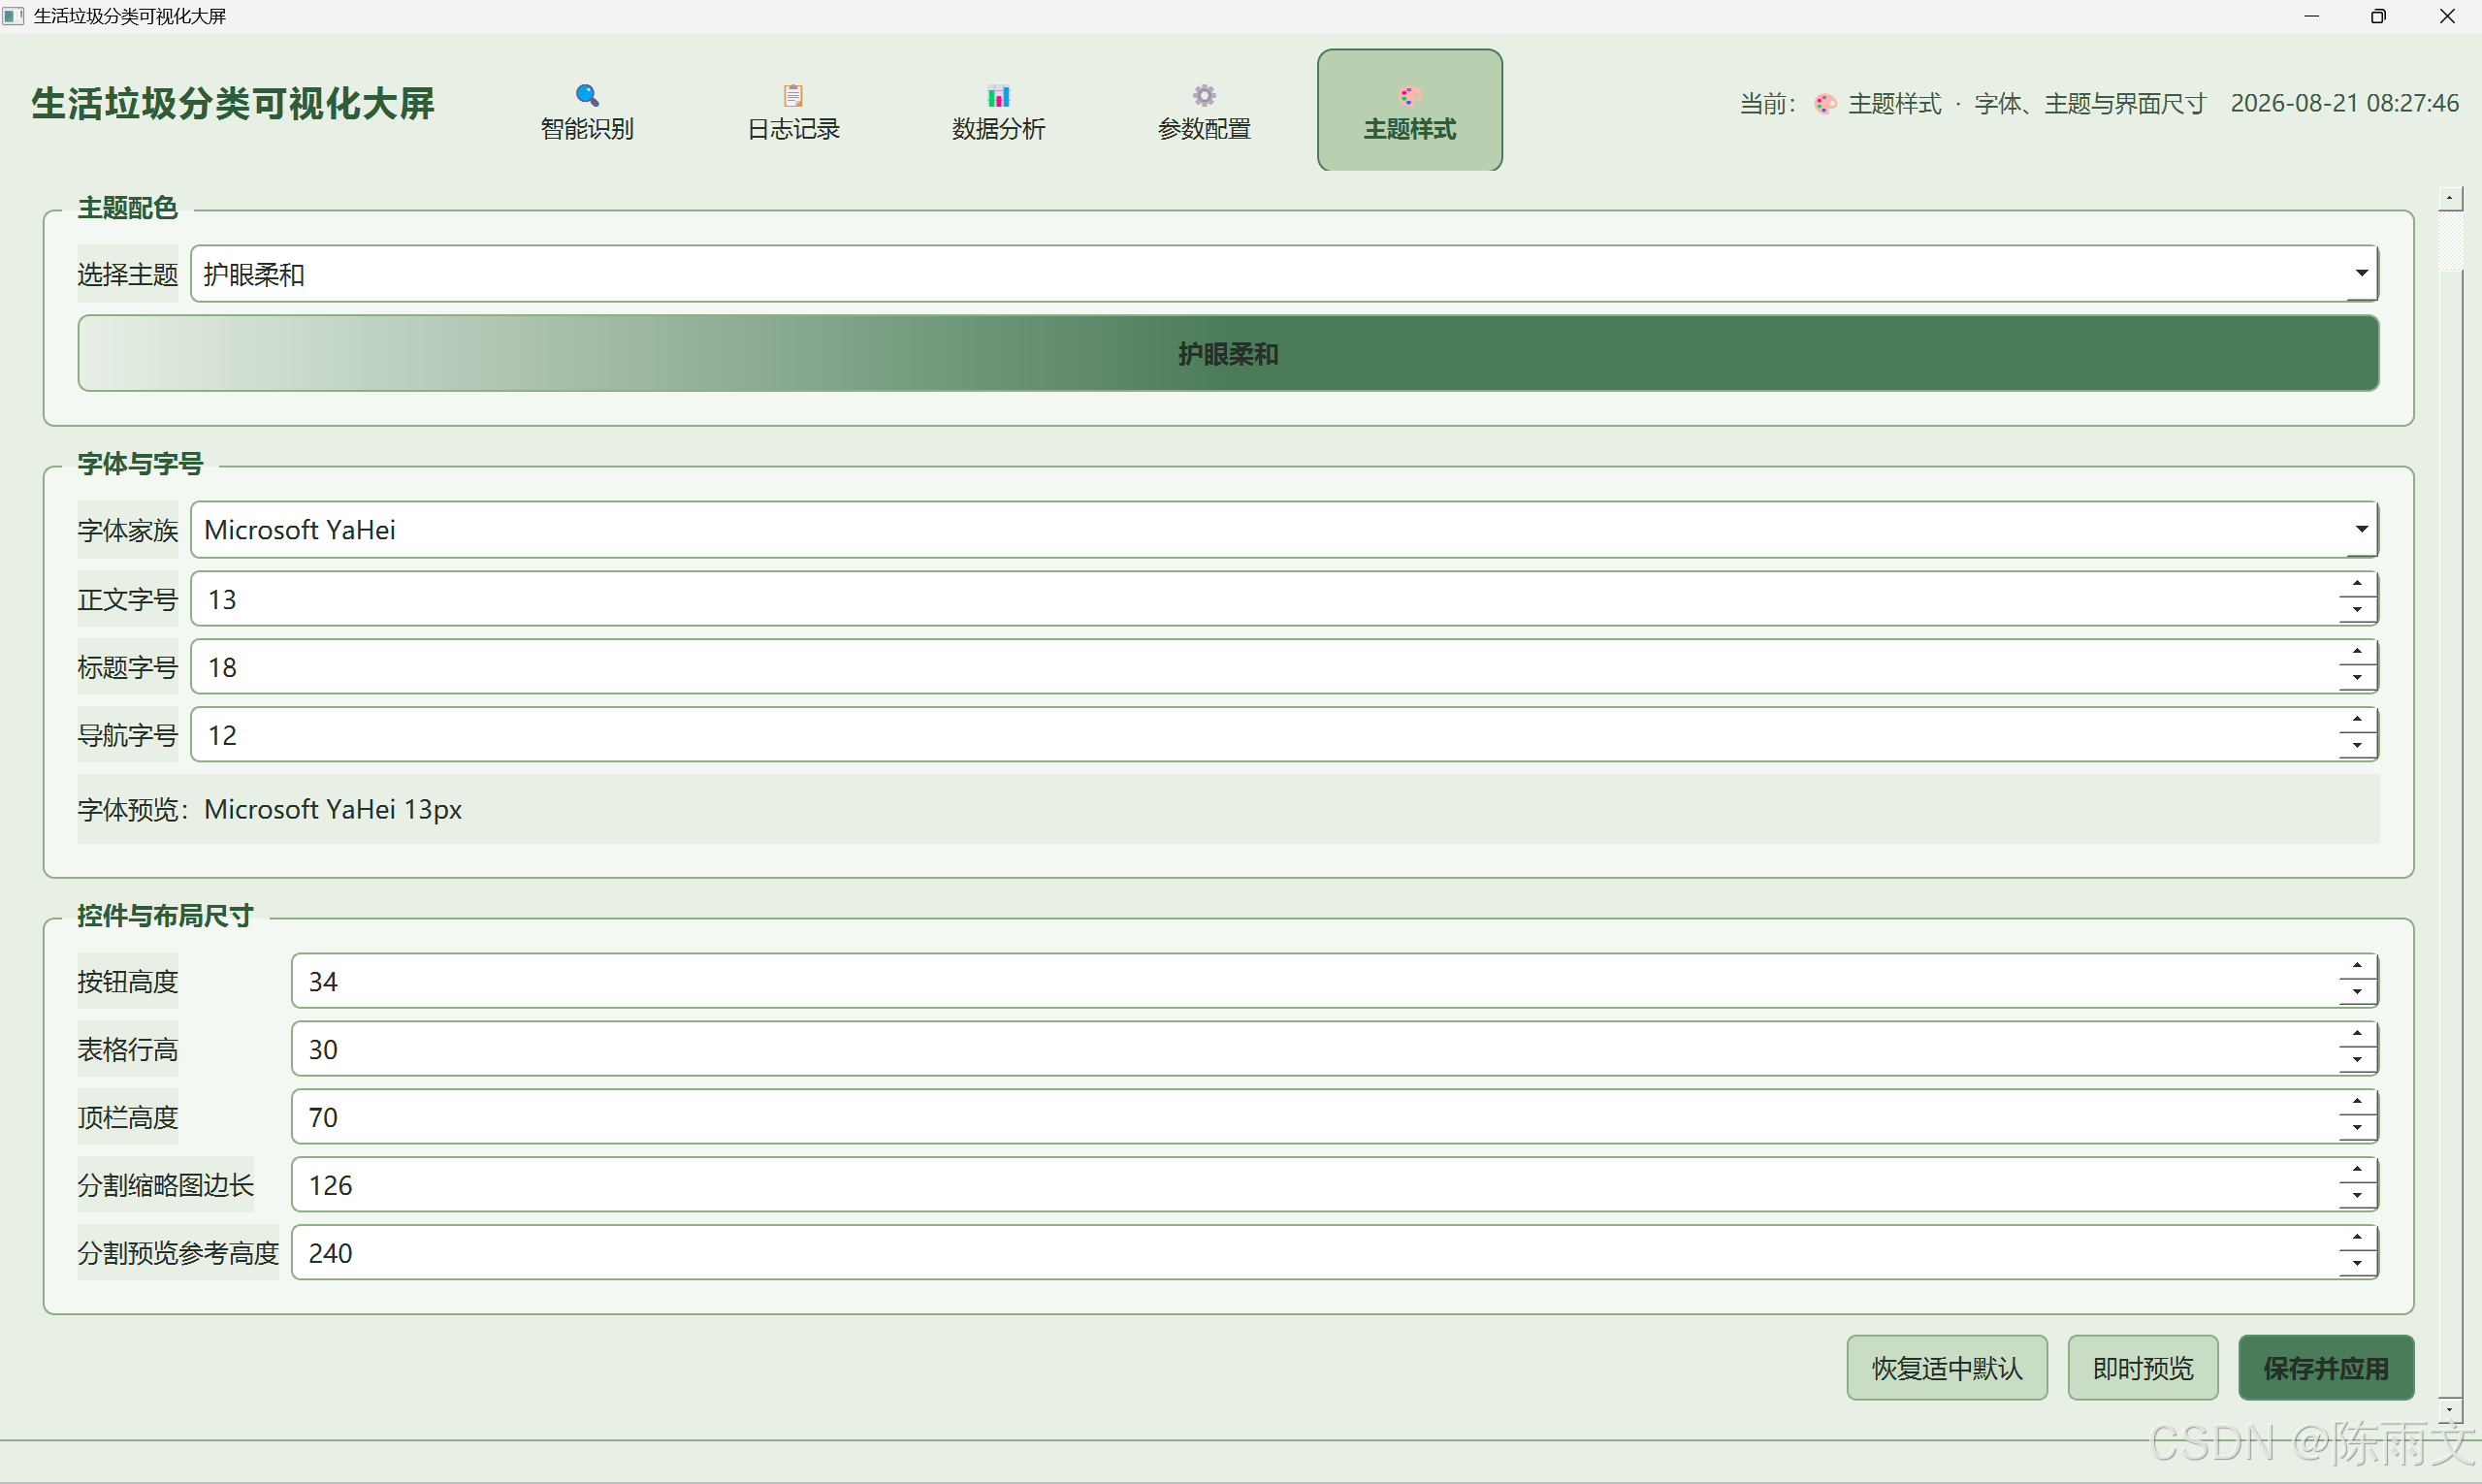Switch to the 日志记录 tab
This screenshot has height=1484, width=2482.
pyautogui.click(x=793, y=110)
